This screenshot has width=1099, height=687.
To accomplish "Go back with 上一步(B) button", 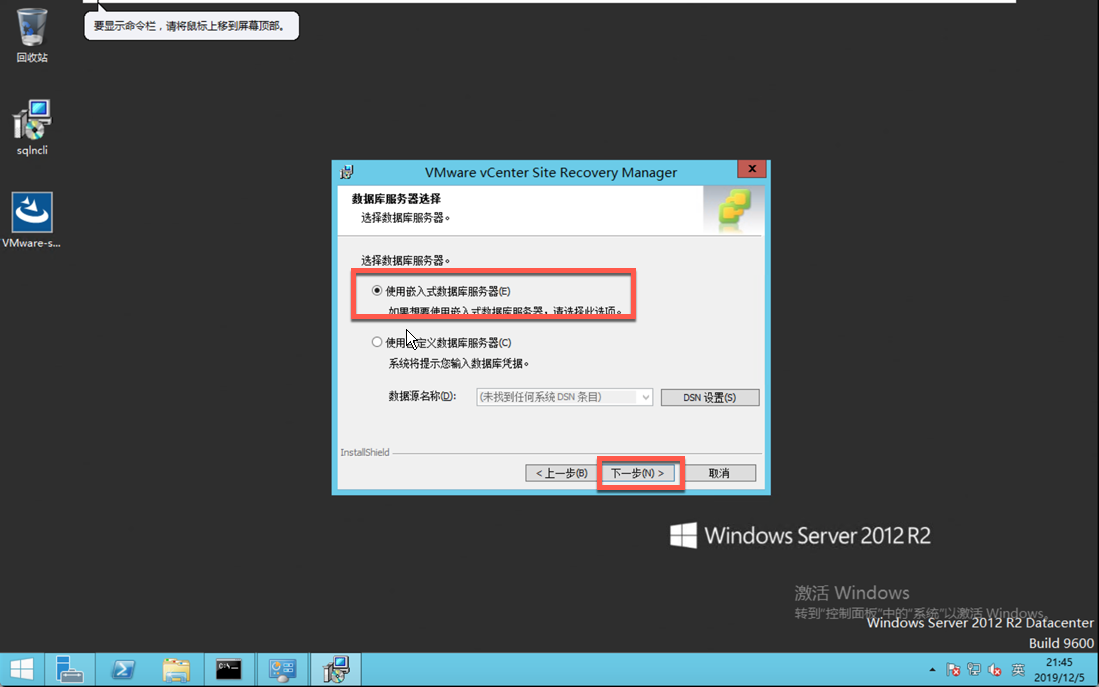I will tap(561, 473).
